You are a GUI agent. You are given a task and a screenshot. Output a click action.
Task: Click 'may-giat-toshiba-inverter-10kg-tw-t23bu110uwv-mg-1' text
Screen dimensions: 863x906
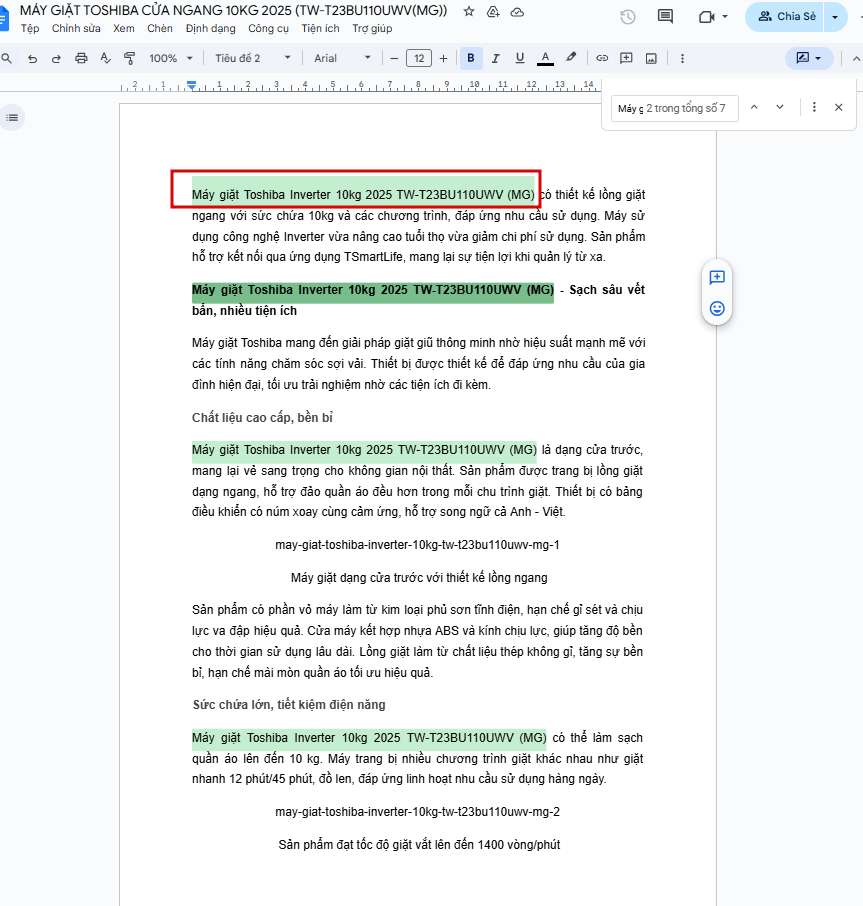(417, 545)
